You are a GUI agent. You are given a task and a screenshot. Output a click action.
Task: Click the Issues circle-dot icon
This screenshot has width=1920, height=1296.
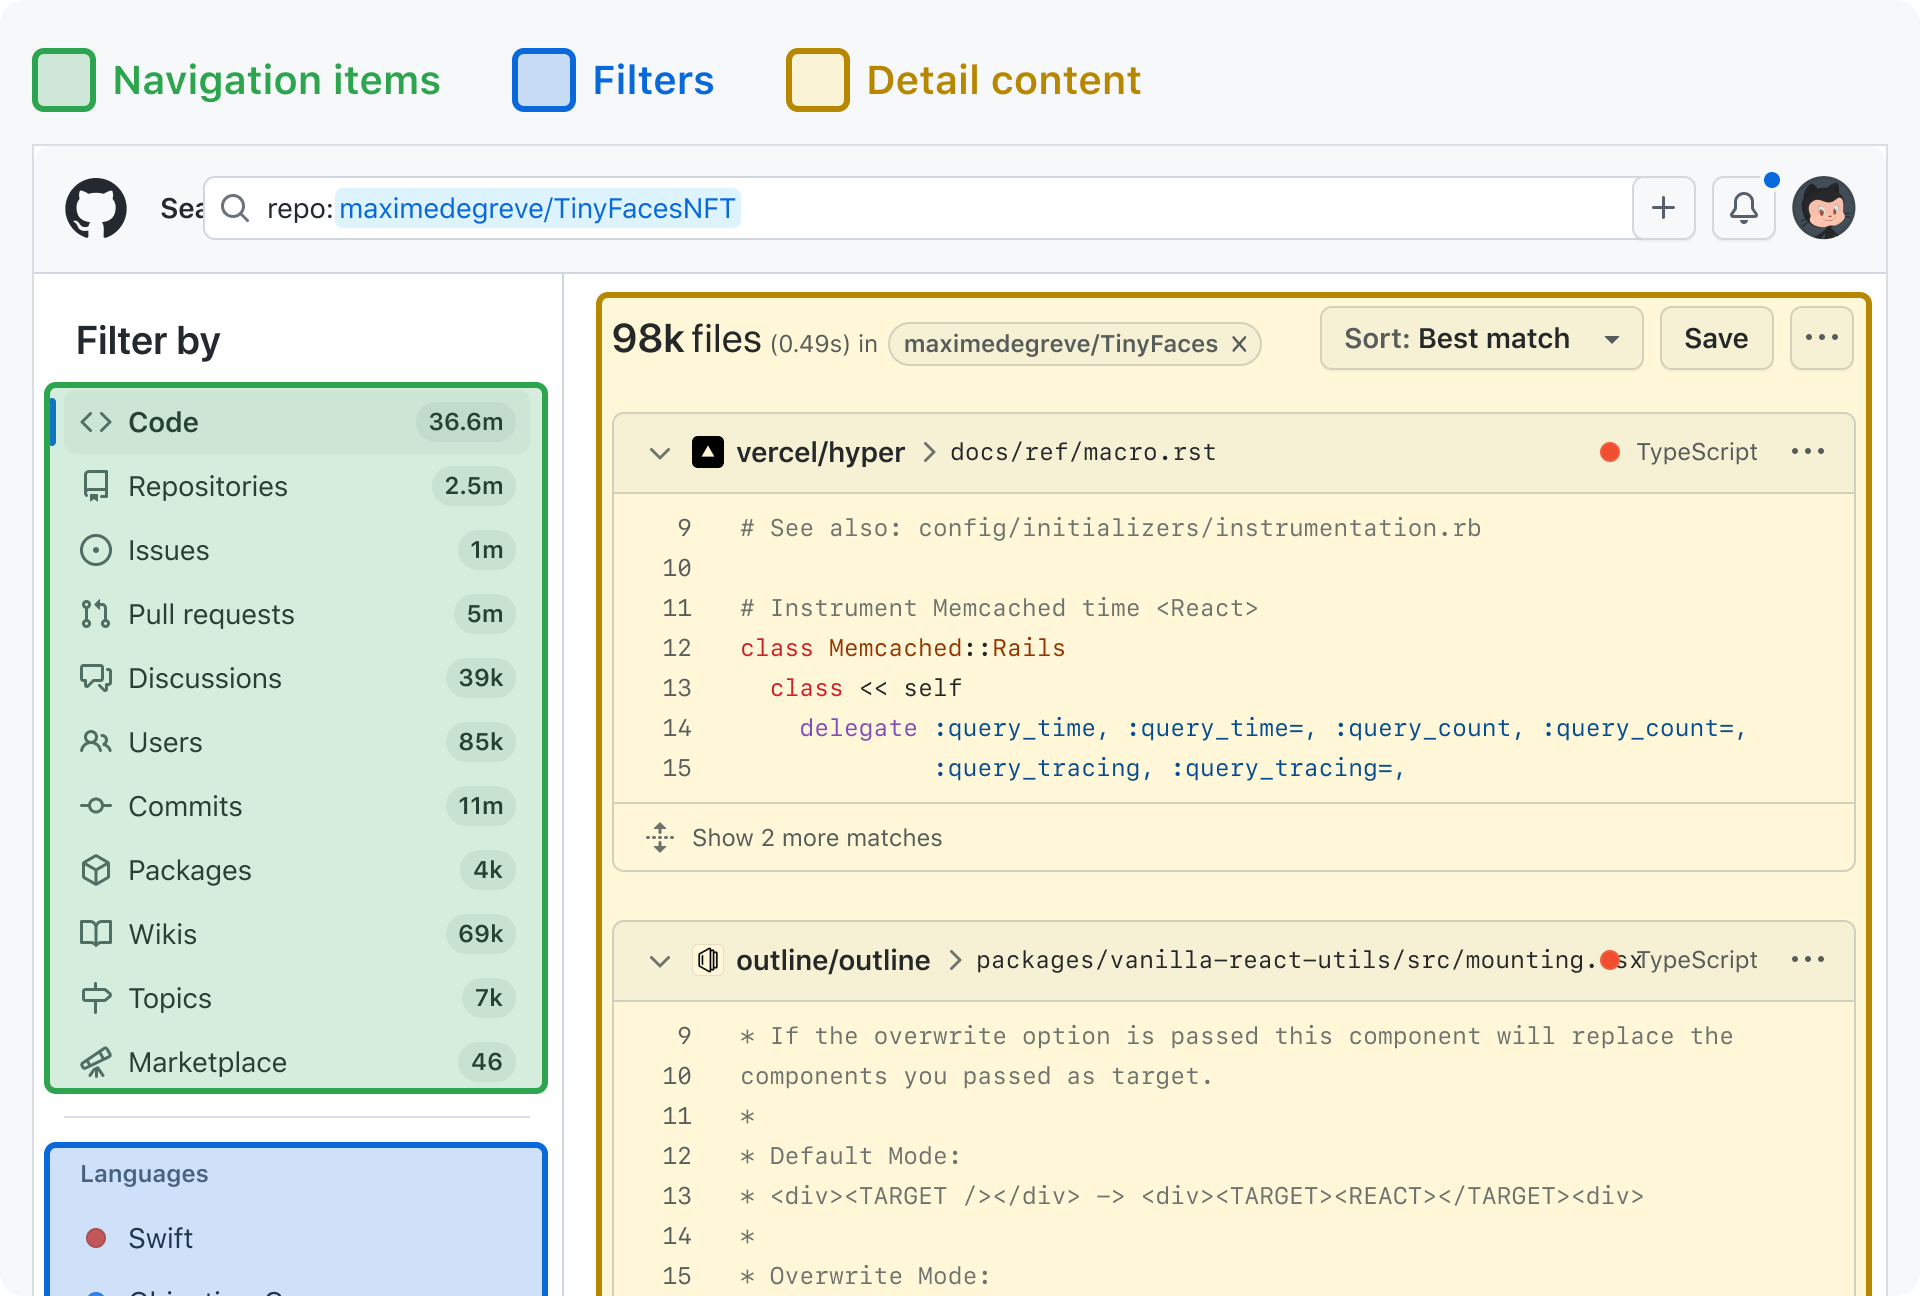pos(96,550)
